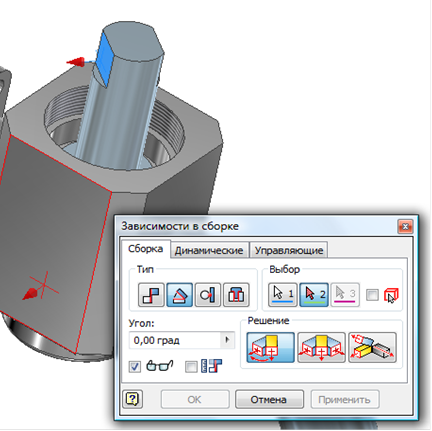
Task: Click the preview glasses icon
Action: [160, 366]
